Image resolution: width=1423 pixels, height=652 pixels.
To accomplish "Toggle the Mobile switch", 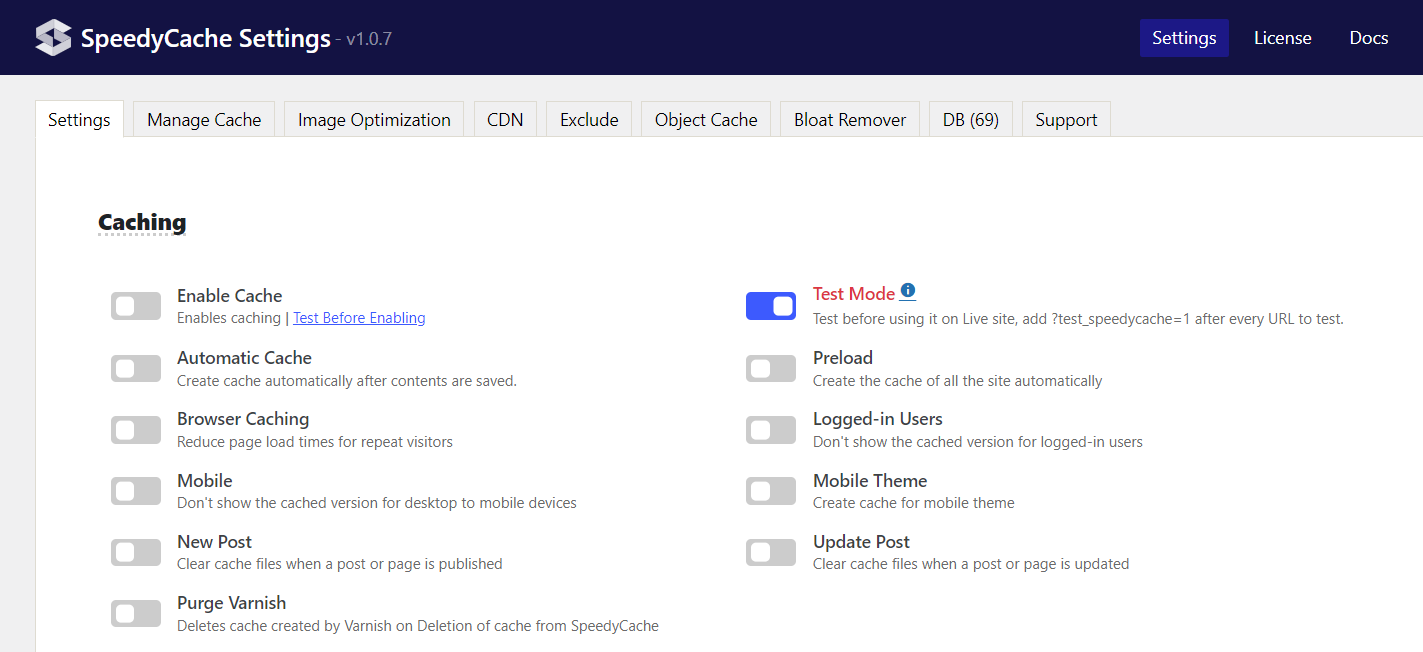I will click(136, 491).
